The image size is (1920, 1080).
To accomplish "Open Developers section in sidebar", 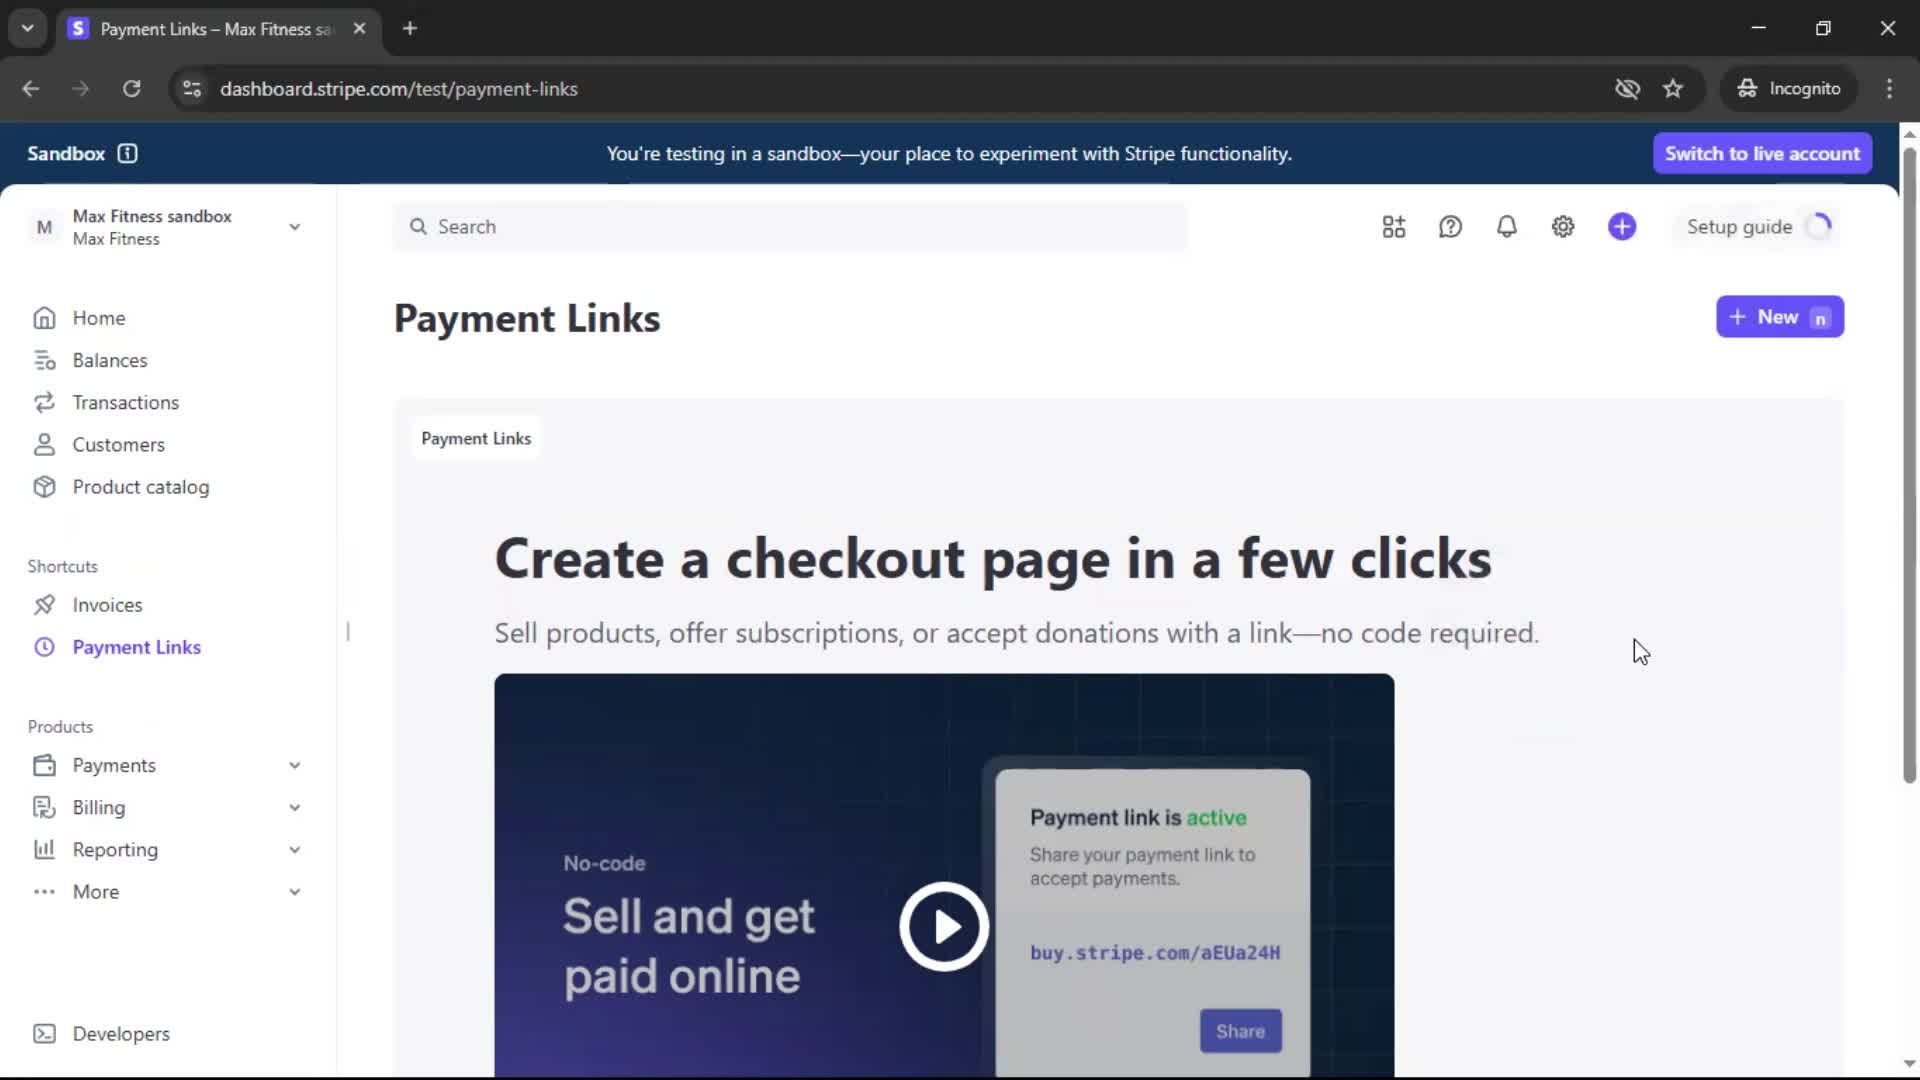I will [x=120, y=1034].
